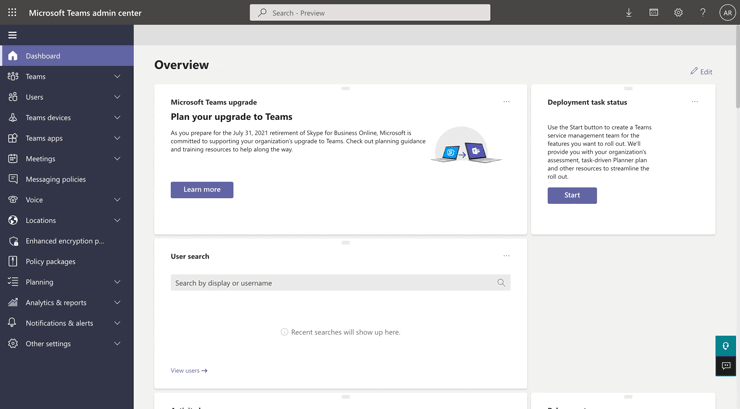Open the feedback chat icon at right edge

726,366
